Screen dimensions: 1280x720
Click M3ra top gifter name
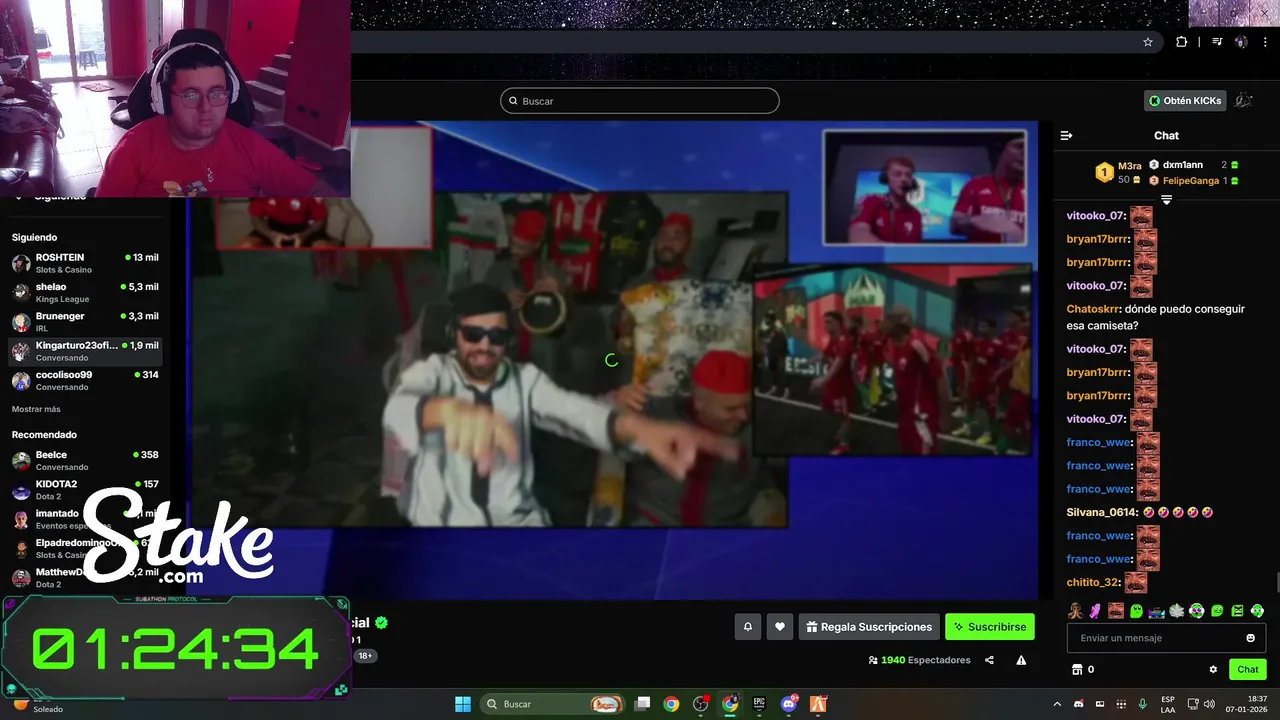(x=1130, y=166)
